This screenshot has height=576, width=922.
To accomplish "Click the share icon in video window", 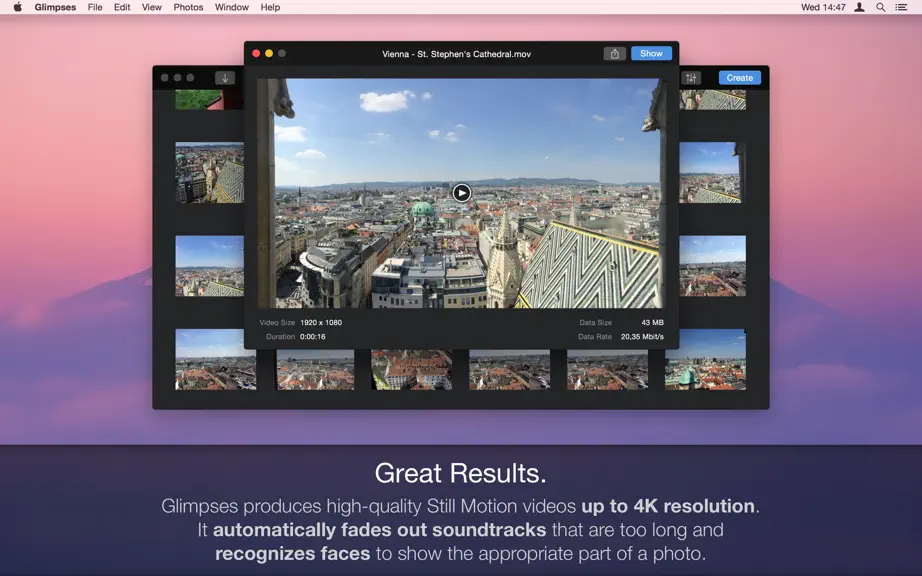I will click(614, 53).
